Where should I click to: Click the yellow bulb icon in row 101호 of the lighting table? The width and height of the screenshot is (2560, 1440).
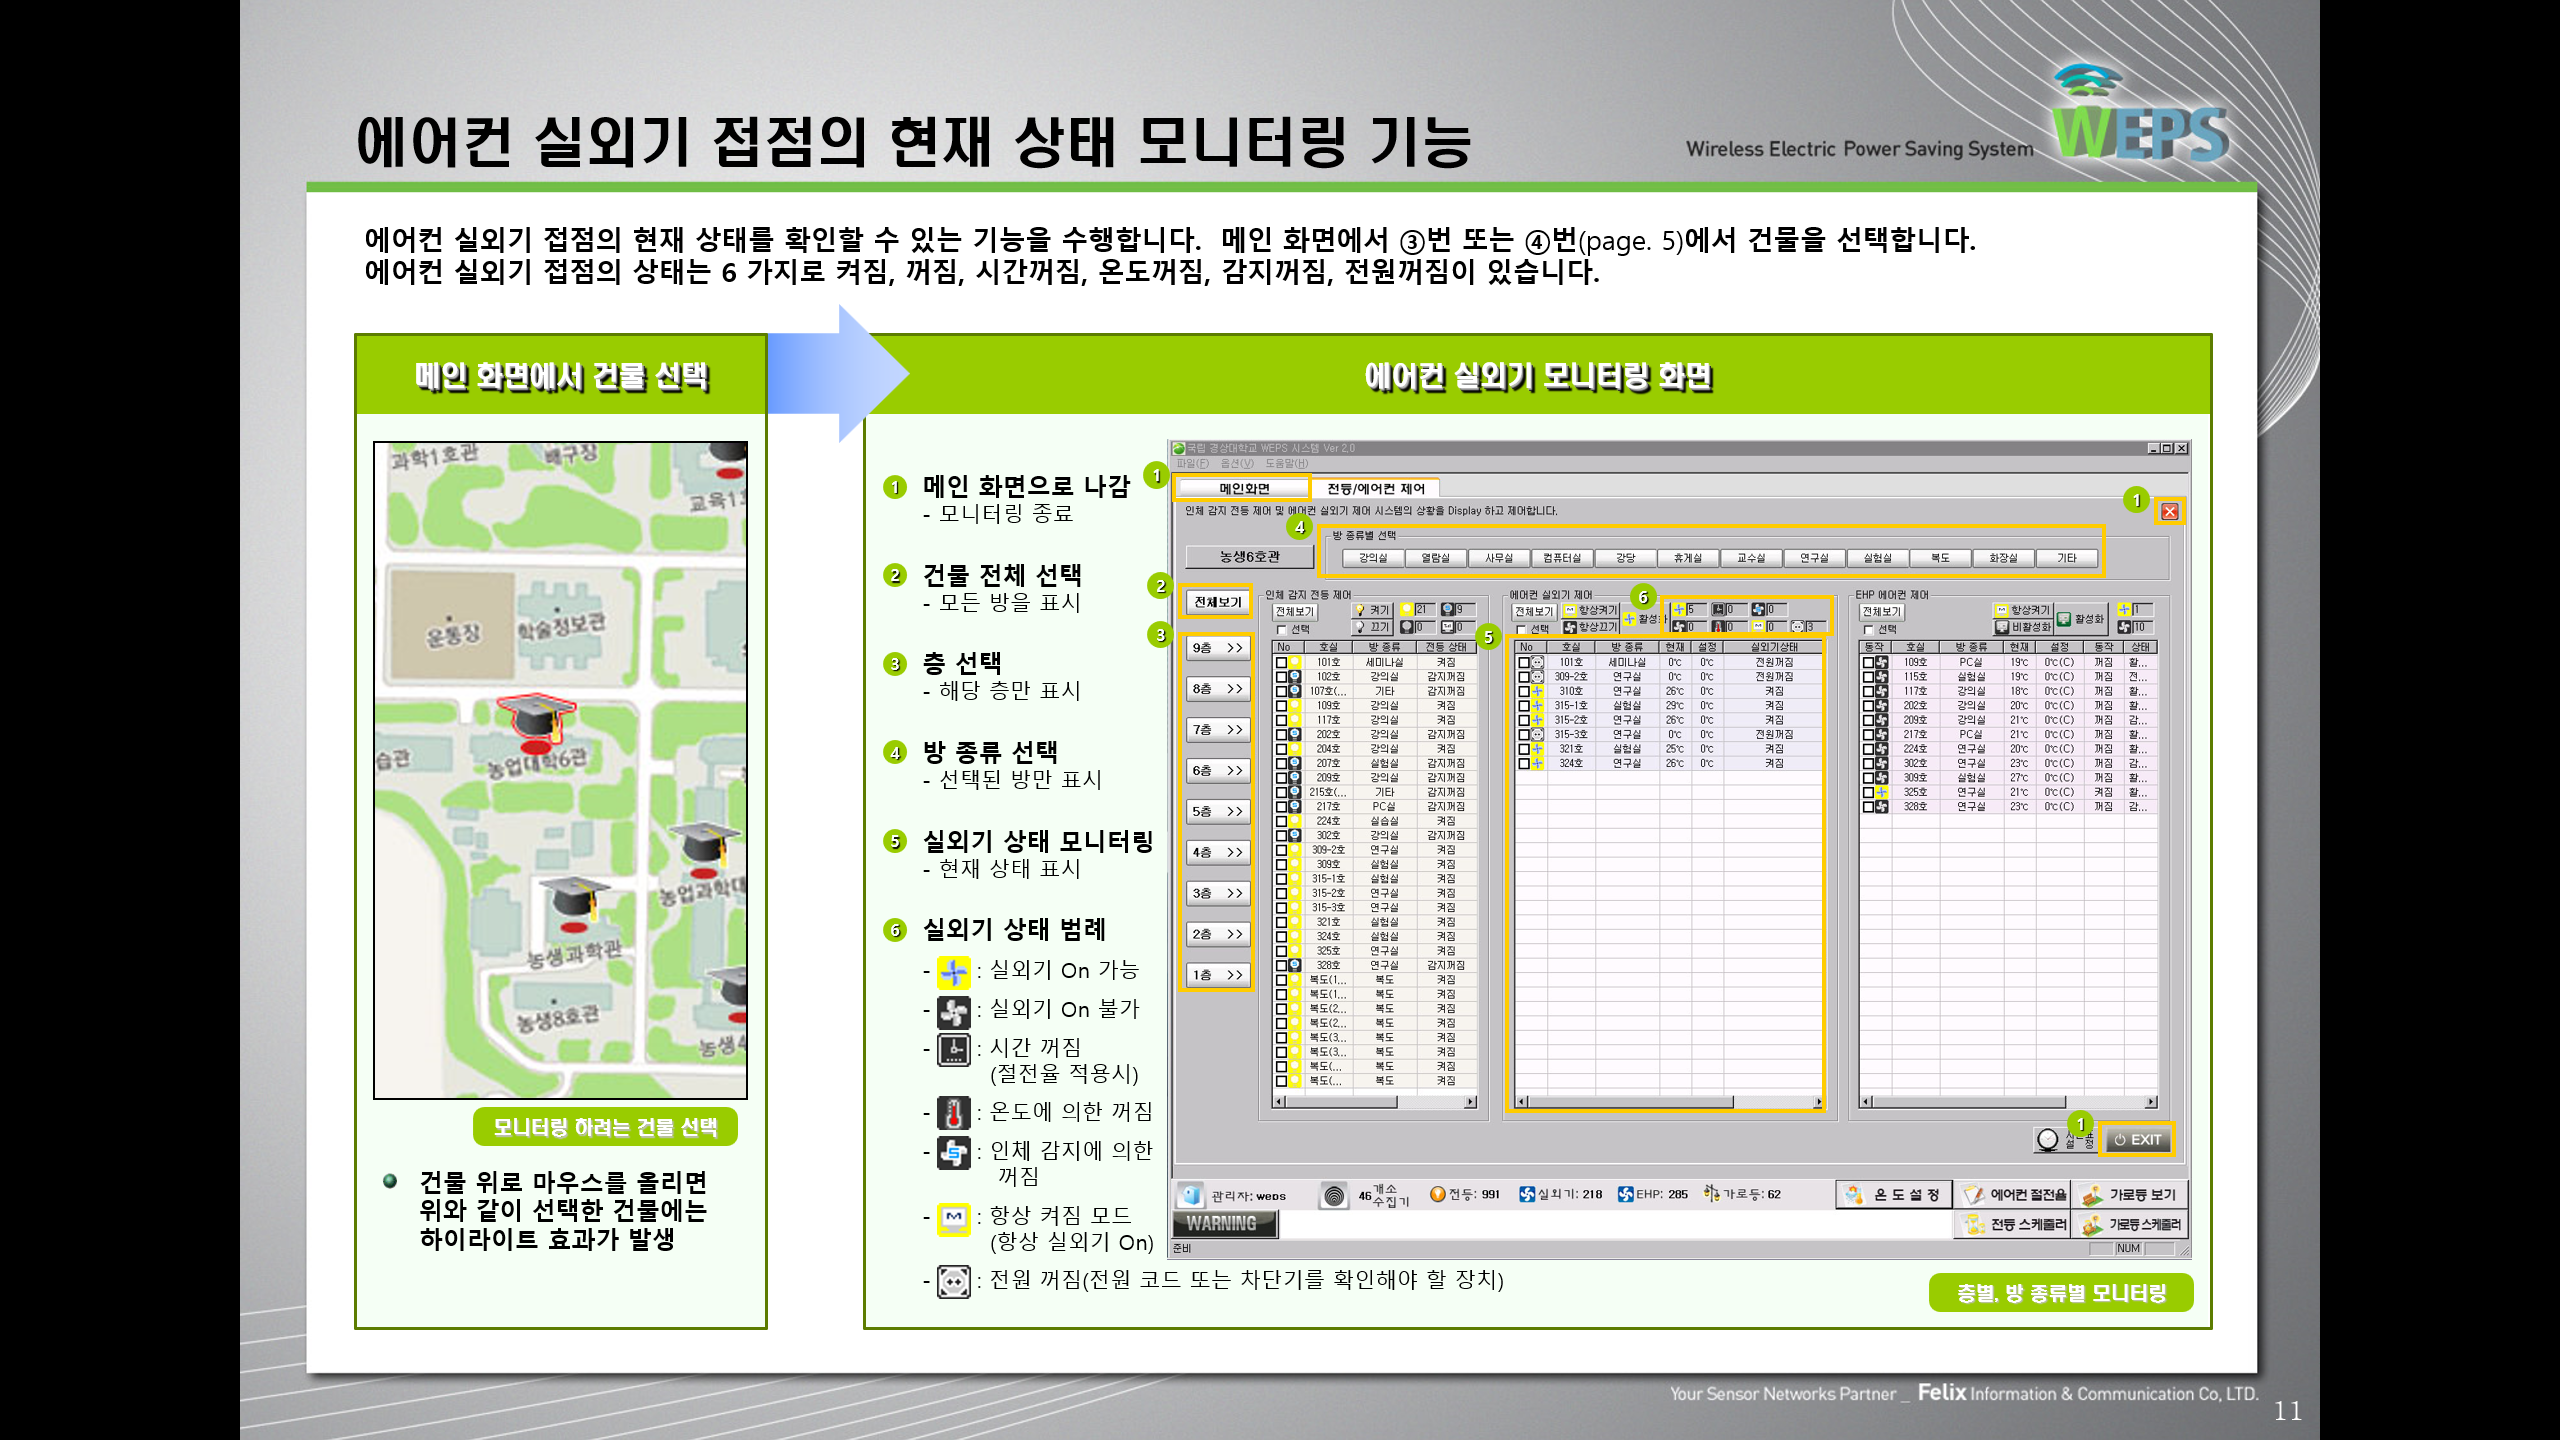click(1295, 662)
